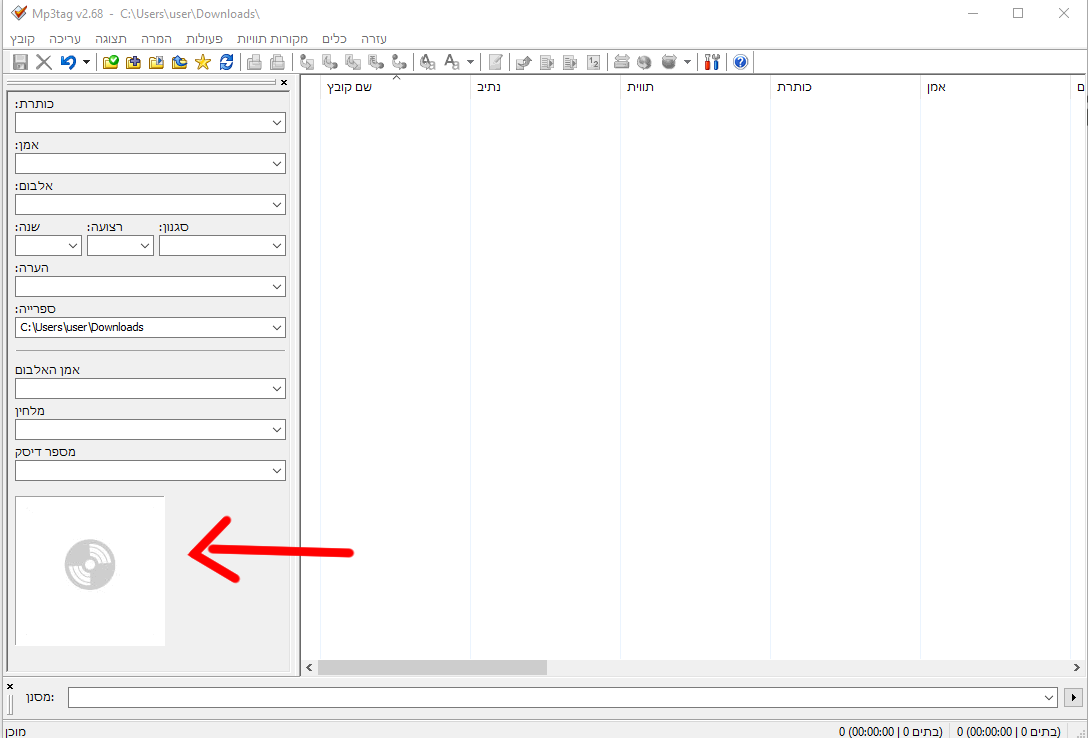Image resolution: width=1088 pixels, height=738 pixels.
Task: Click the Filename to Filename convert icon
Action: click(353, 62)
